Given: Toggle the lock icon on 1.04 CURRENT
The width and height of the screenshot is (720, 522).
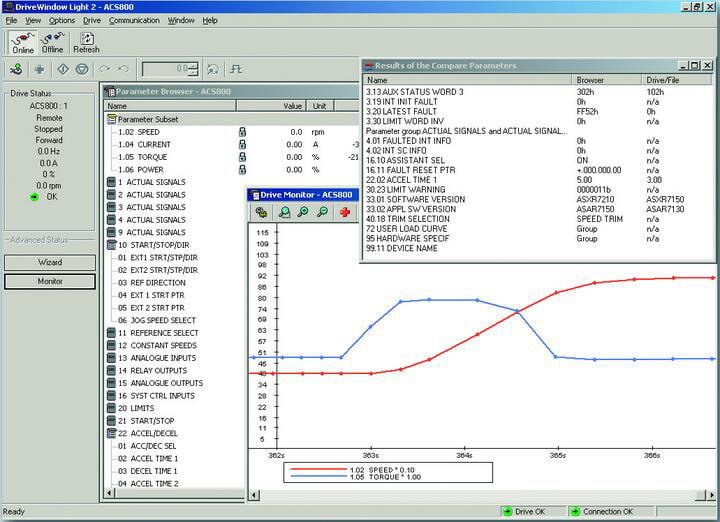Looking at the screenshot, I should (242, 145).
